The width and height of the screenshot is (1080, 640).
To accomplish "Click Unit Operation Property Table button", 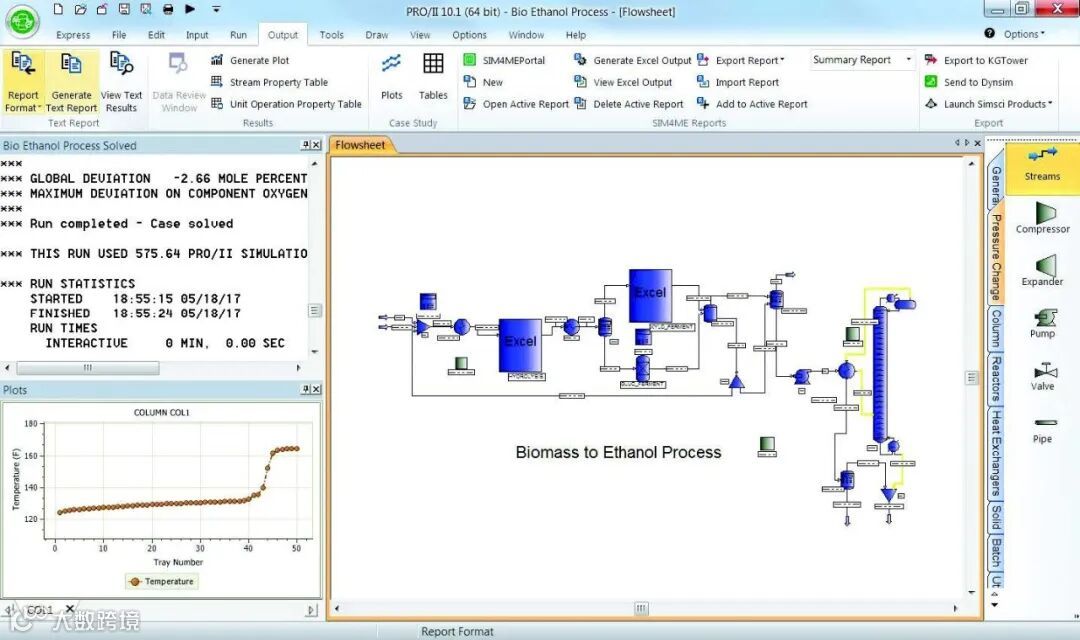I will coord(286,104).
